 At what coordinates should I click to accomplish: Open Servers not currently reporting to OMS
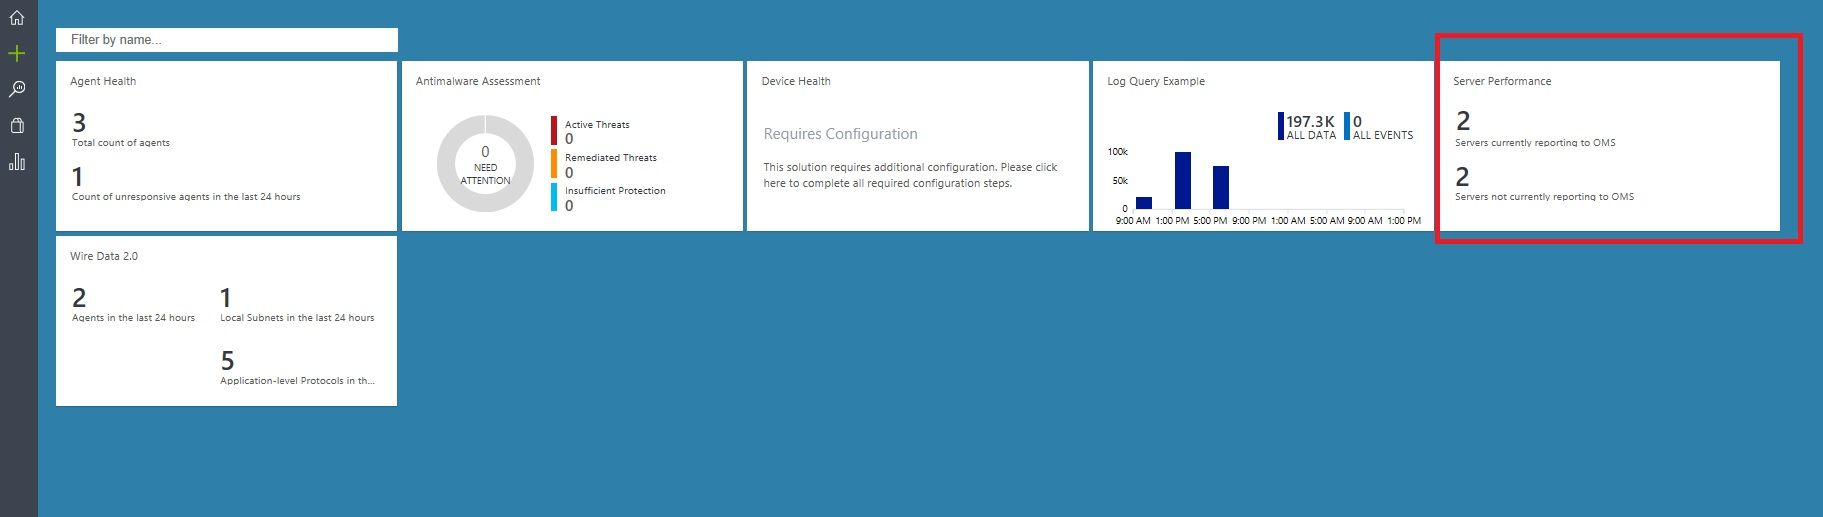[1463, 178]
